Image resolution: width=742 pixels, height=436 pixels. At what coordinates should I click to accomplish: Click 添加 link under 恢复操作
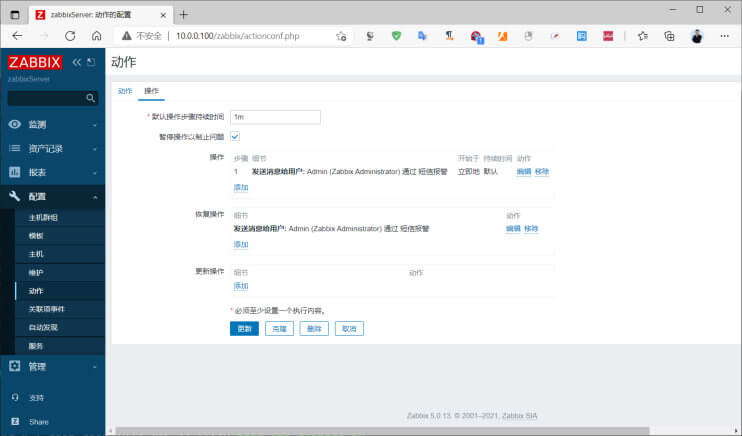[x=241, y=245]
